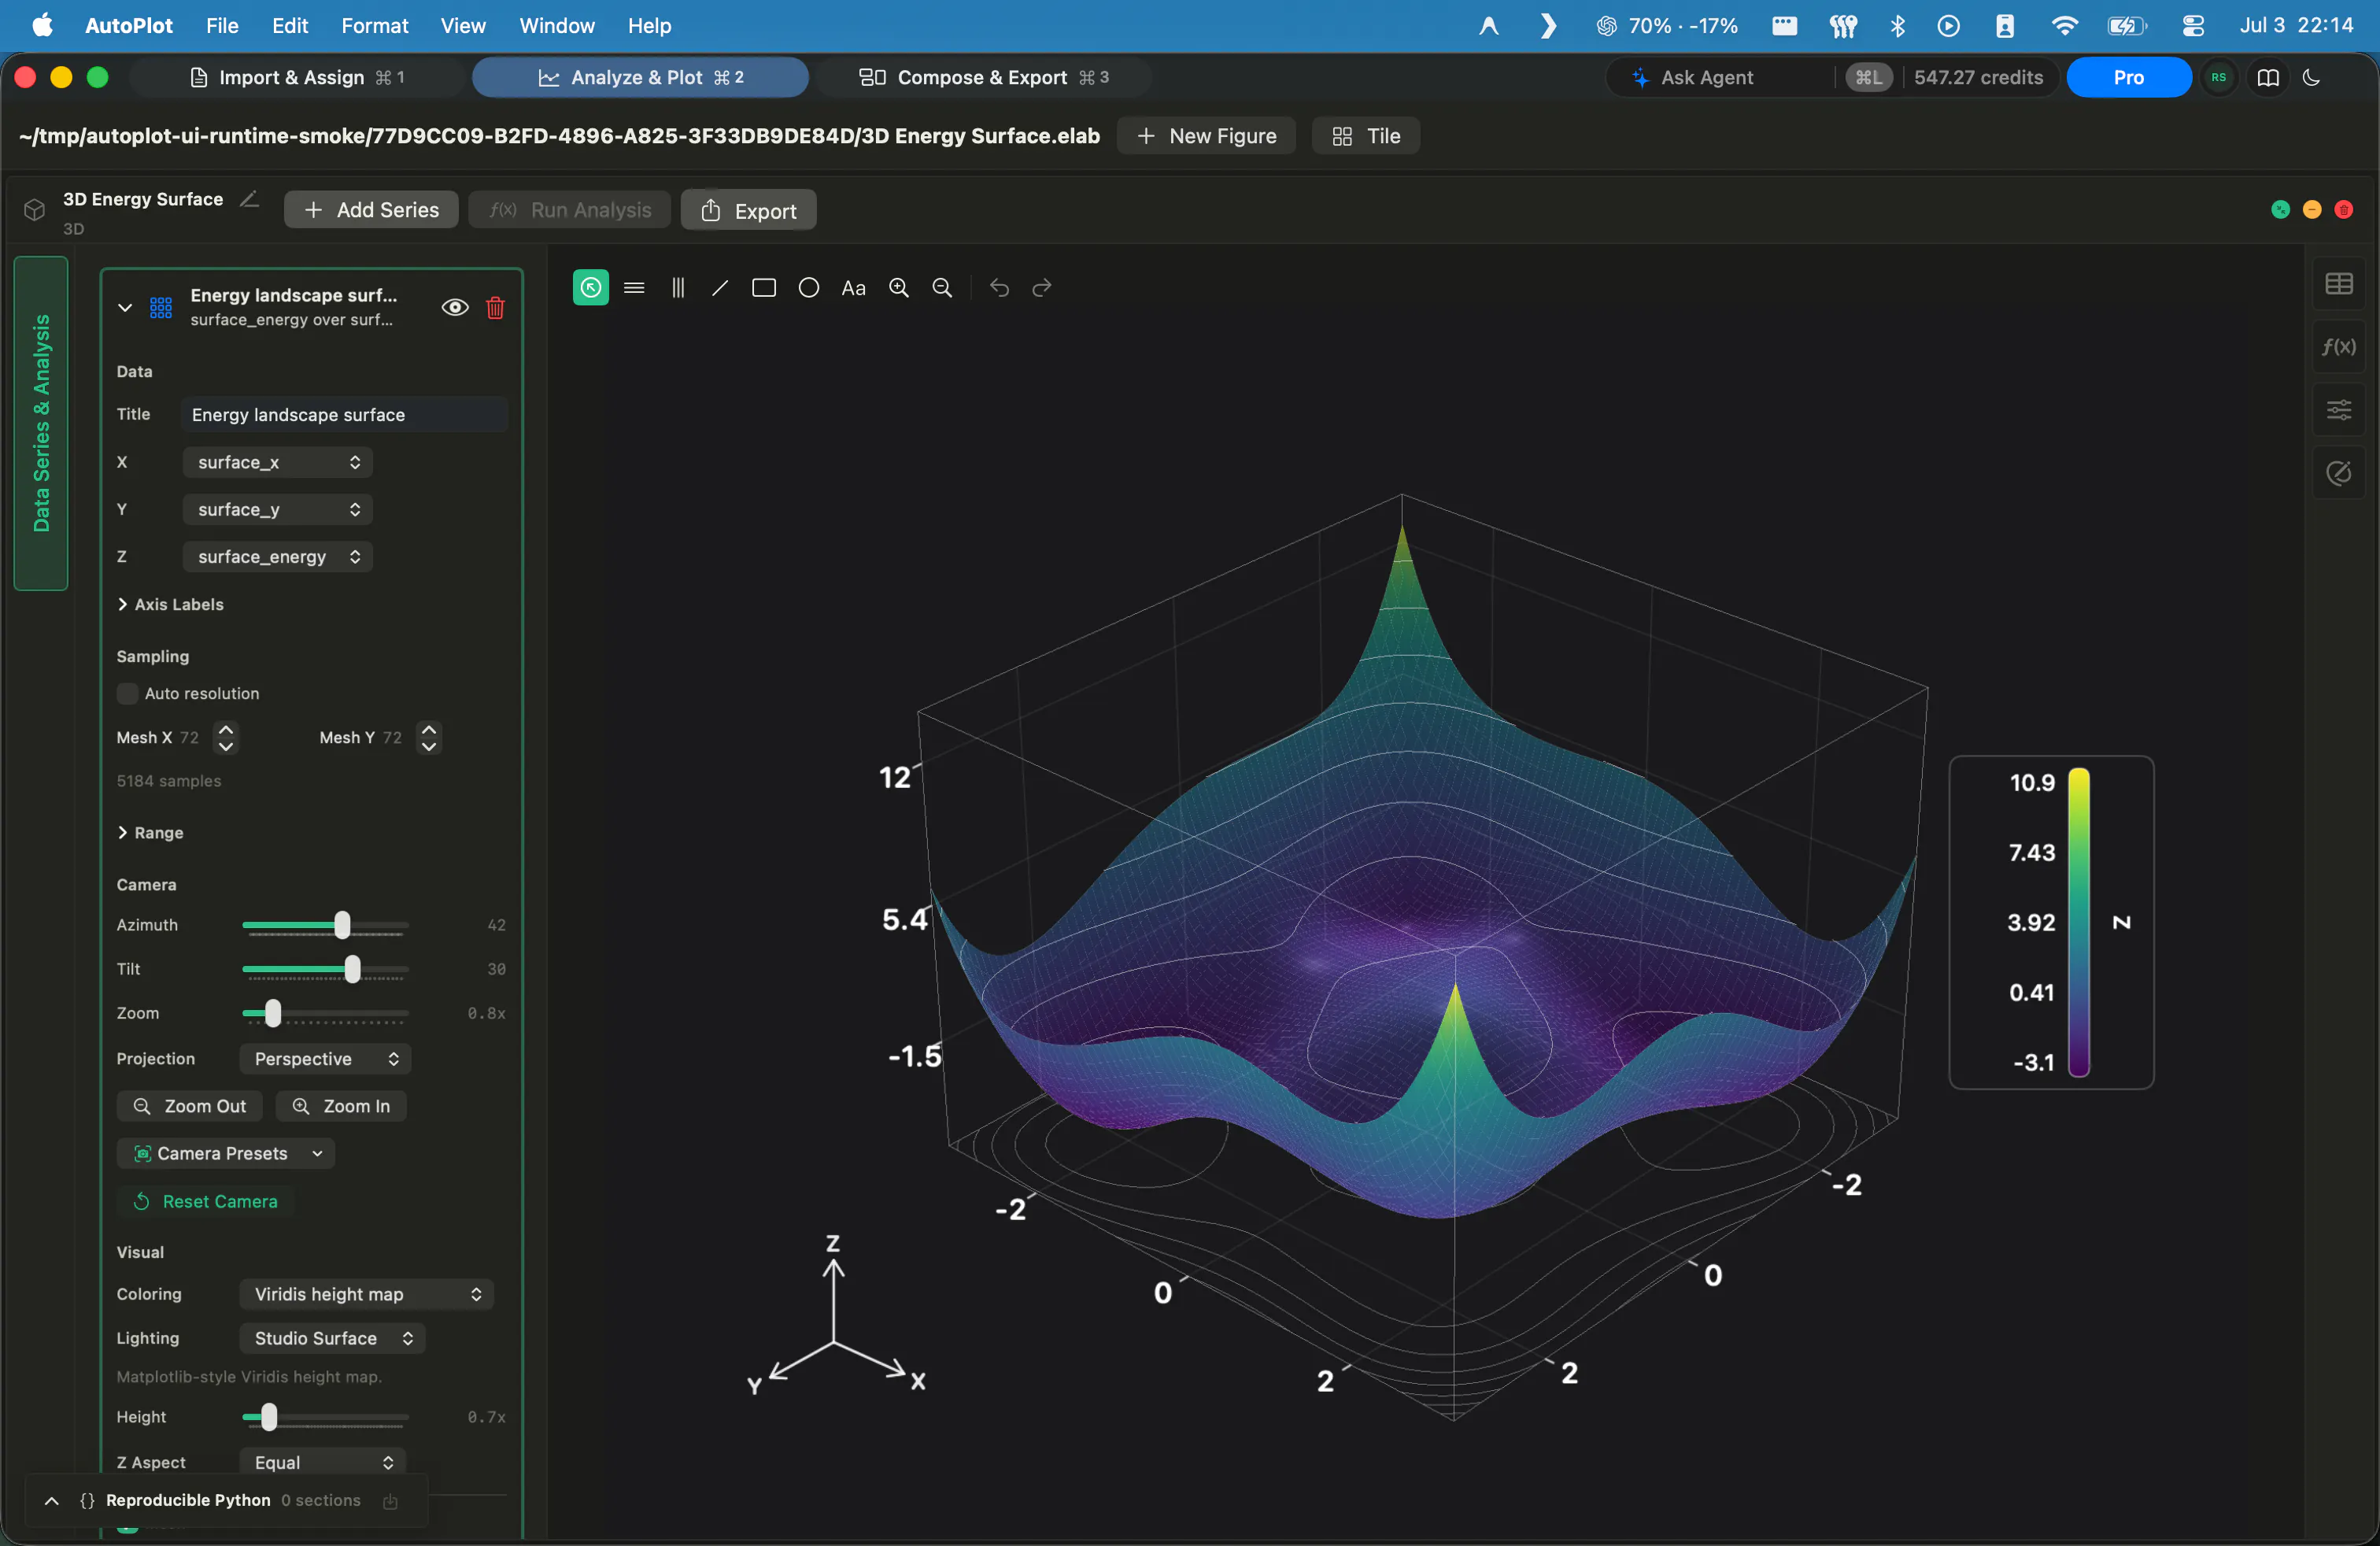Screen dimensions: 2380x1546
Task: Click the New Figure button
Action: pyautogui.click(x=1206, y=136)
